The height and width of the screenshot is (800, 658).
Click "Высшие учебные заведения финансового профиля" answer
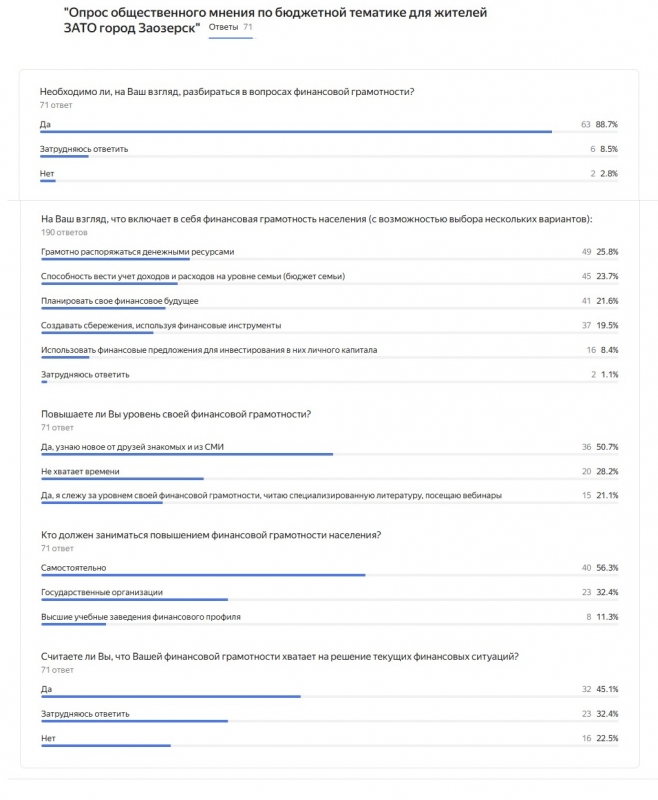(x=141, y=616)
